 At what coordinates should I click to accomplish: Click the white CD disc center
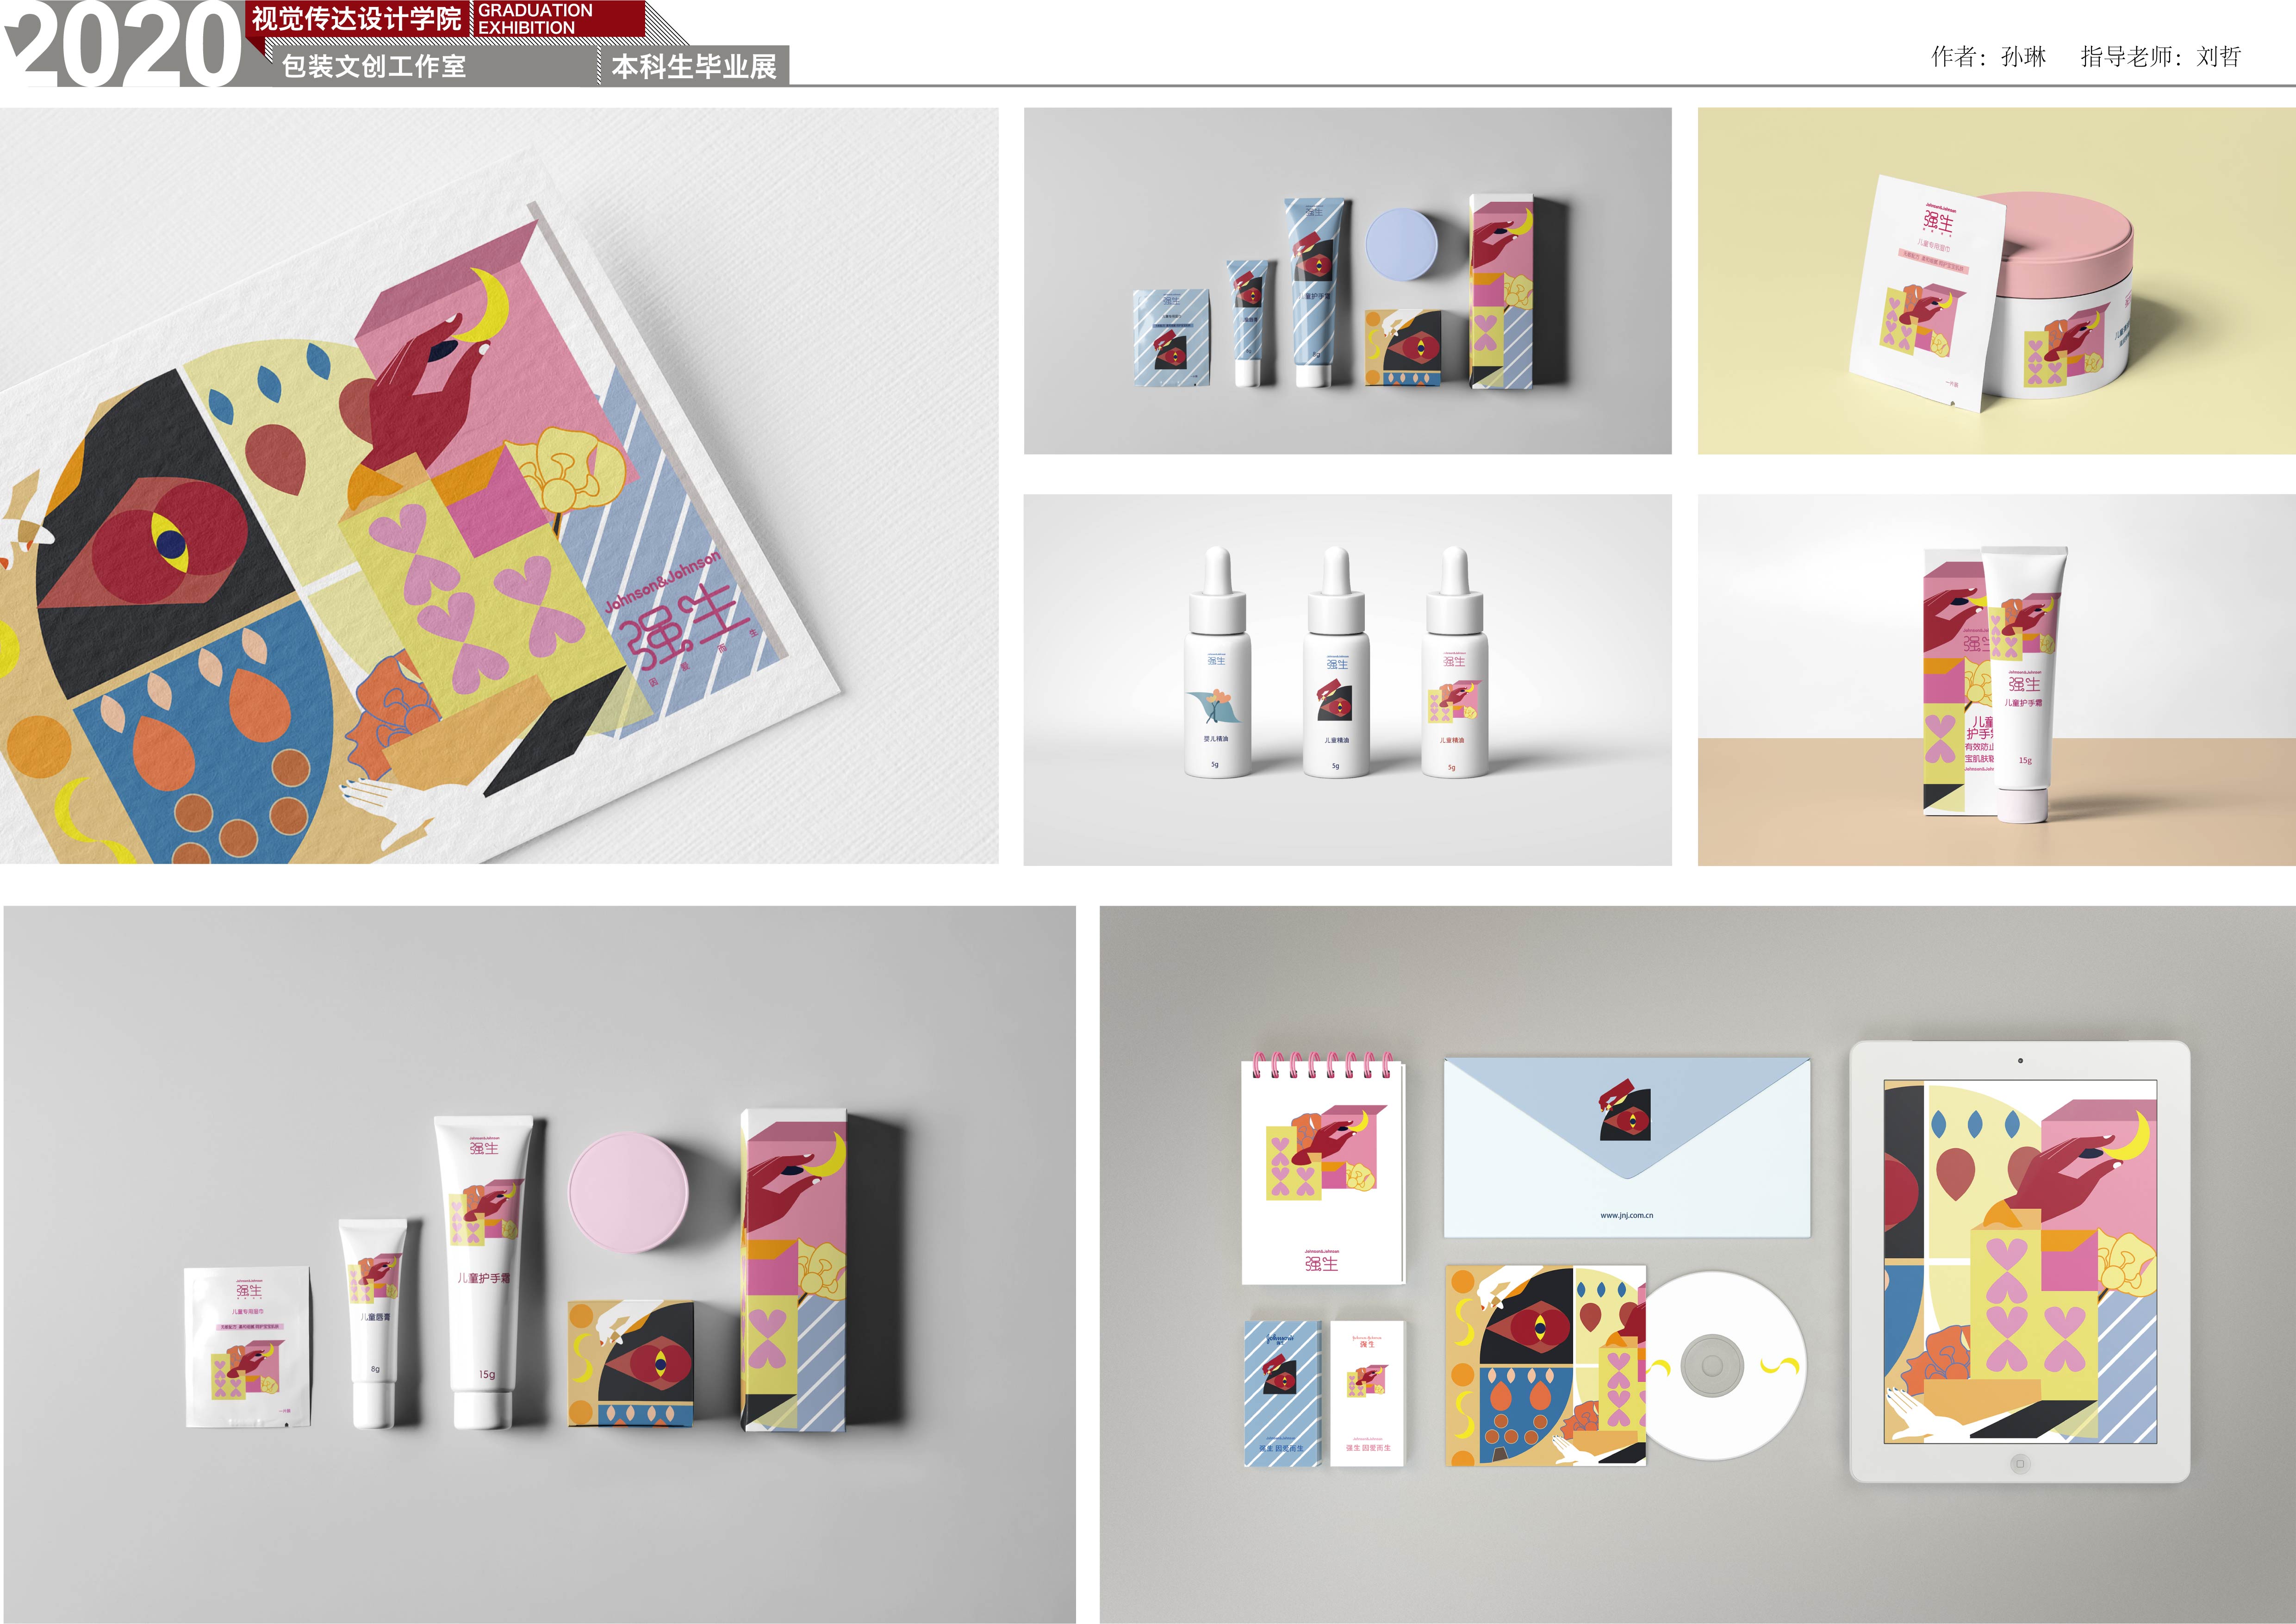pyautogui.click(x=1712, y=1365)
